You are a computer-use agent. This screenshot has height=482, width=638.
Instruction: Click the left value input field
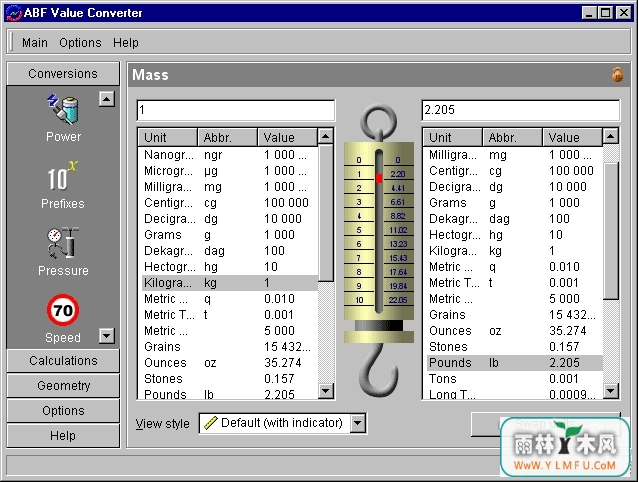point(236,110)
